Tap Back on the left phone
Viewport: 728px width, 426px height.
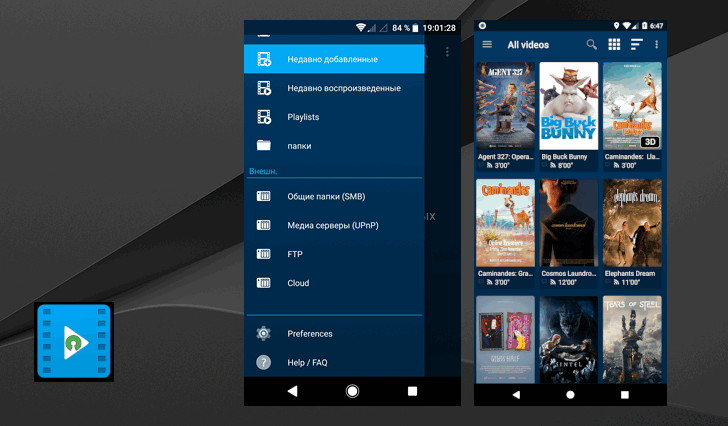[x=292, y=391]
